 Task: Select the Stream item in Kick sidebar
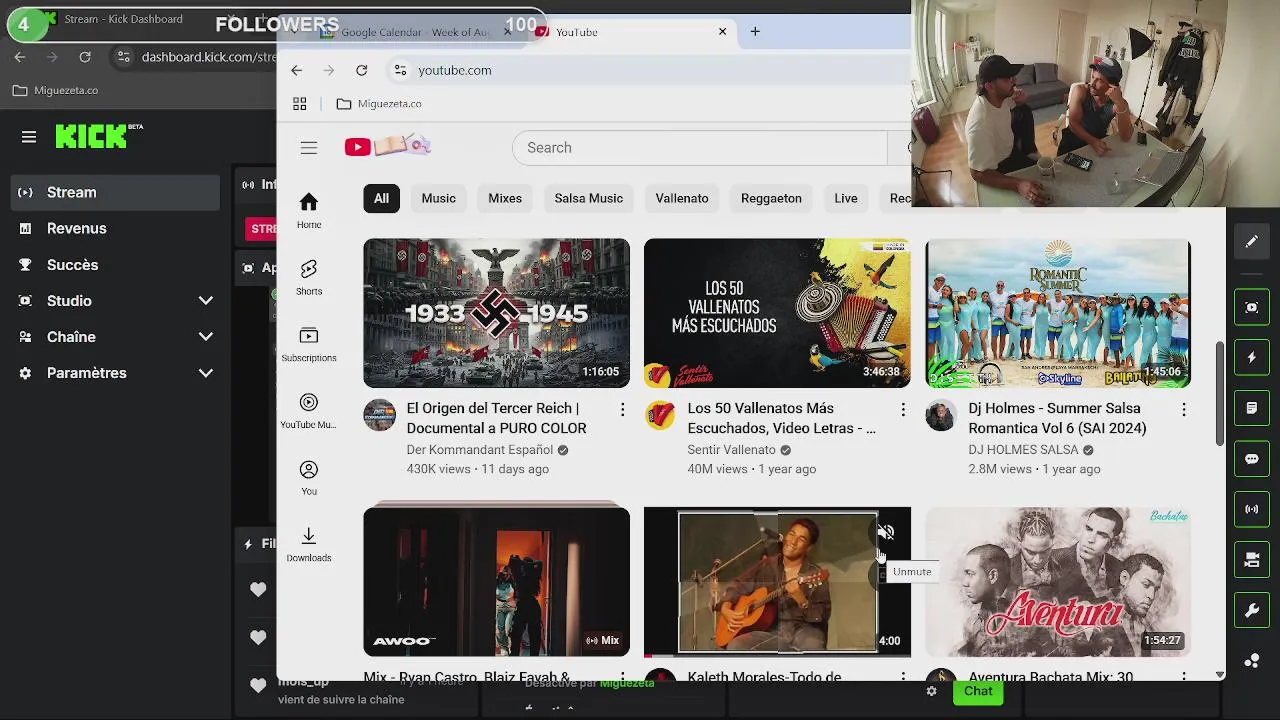[115, 192]
